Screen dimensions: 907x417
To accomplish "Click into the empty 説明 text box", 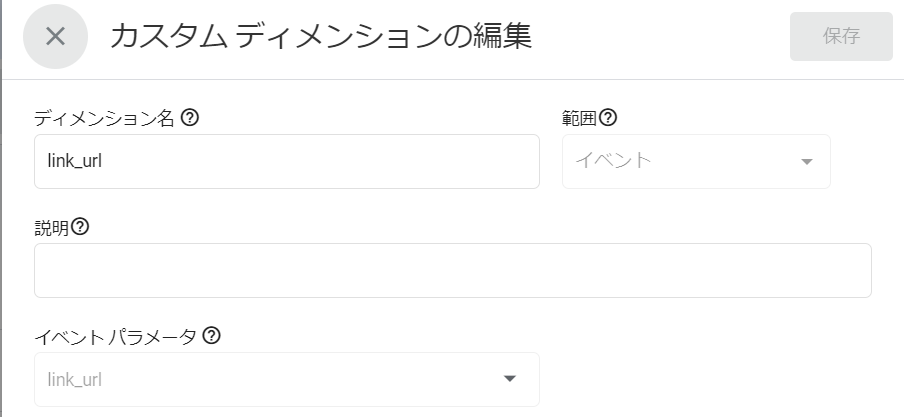I will 452,270.
